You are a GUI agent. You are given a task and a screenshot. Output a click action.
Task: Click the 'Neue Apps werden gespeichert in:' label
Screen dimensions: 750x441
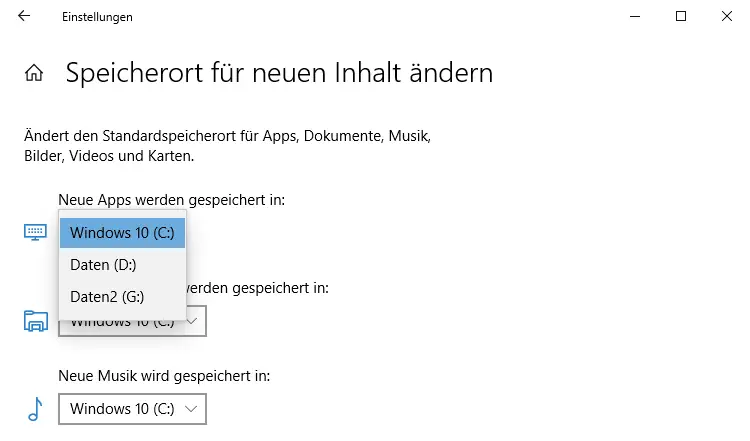(x=172, y=200)
